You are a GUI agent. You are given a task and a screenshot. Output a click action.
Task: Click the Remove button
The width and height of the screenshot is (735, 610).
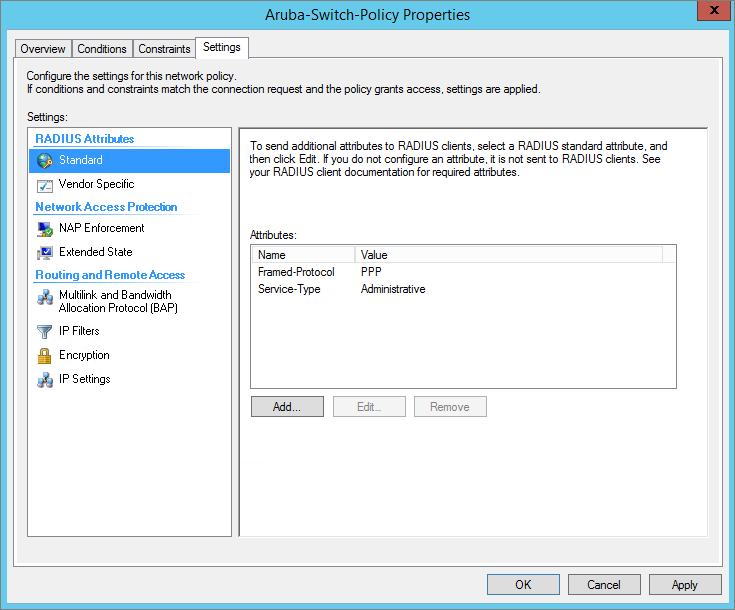point(450,407)
